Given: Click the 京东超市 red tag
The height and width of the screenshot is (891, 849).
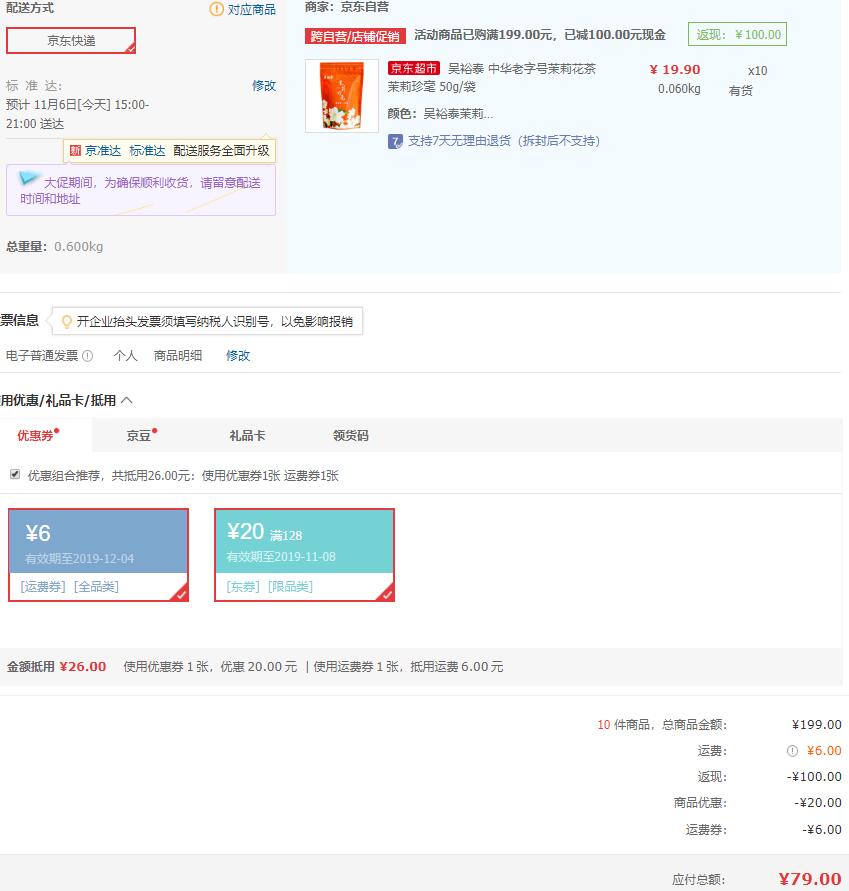Looking at the screenshot, I should click(414, 69).
